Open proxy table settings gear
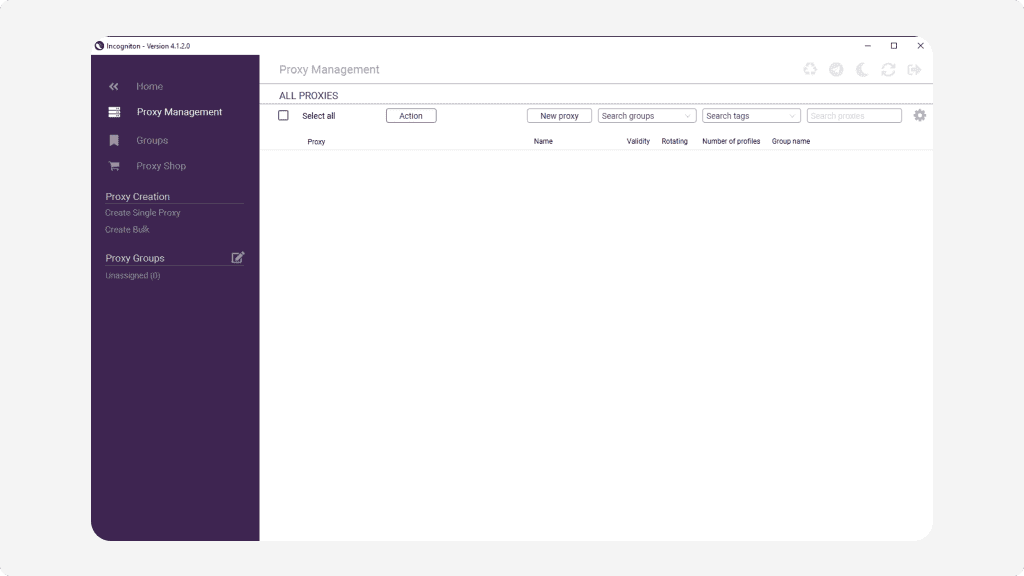Image resolution: width=1024 pixels, height=576 pixels. coord(920,116)
